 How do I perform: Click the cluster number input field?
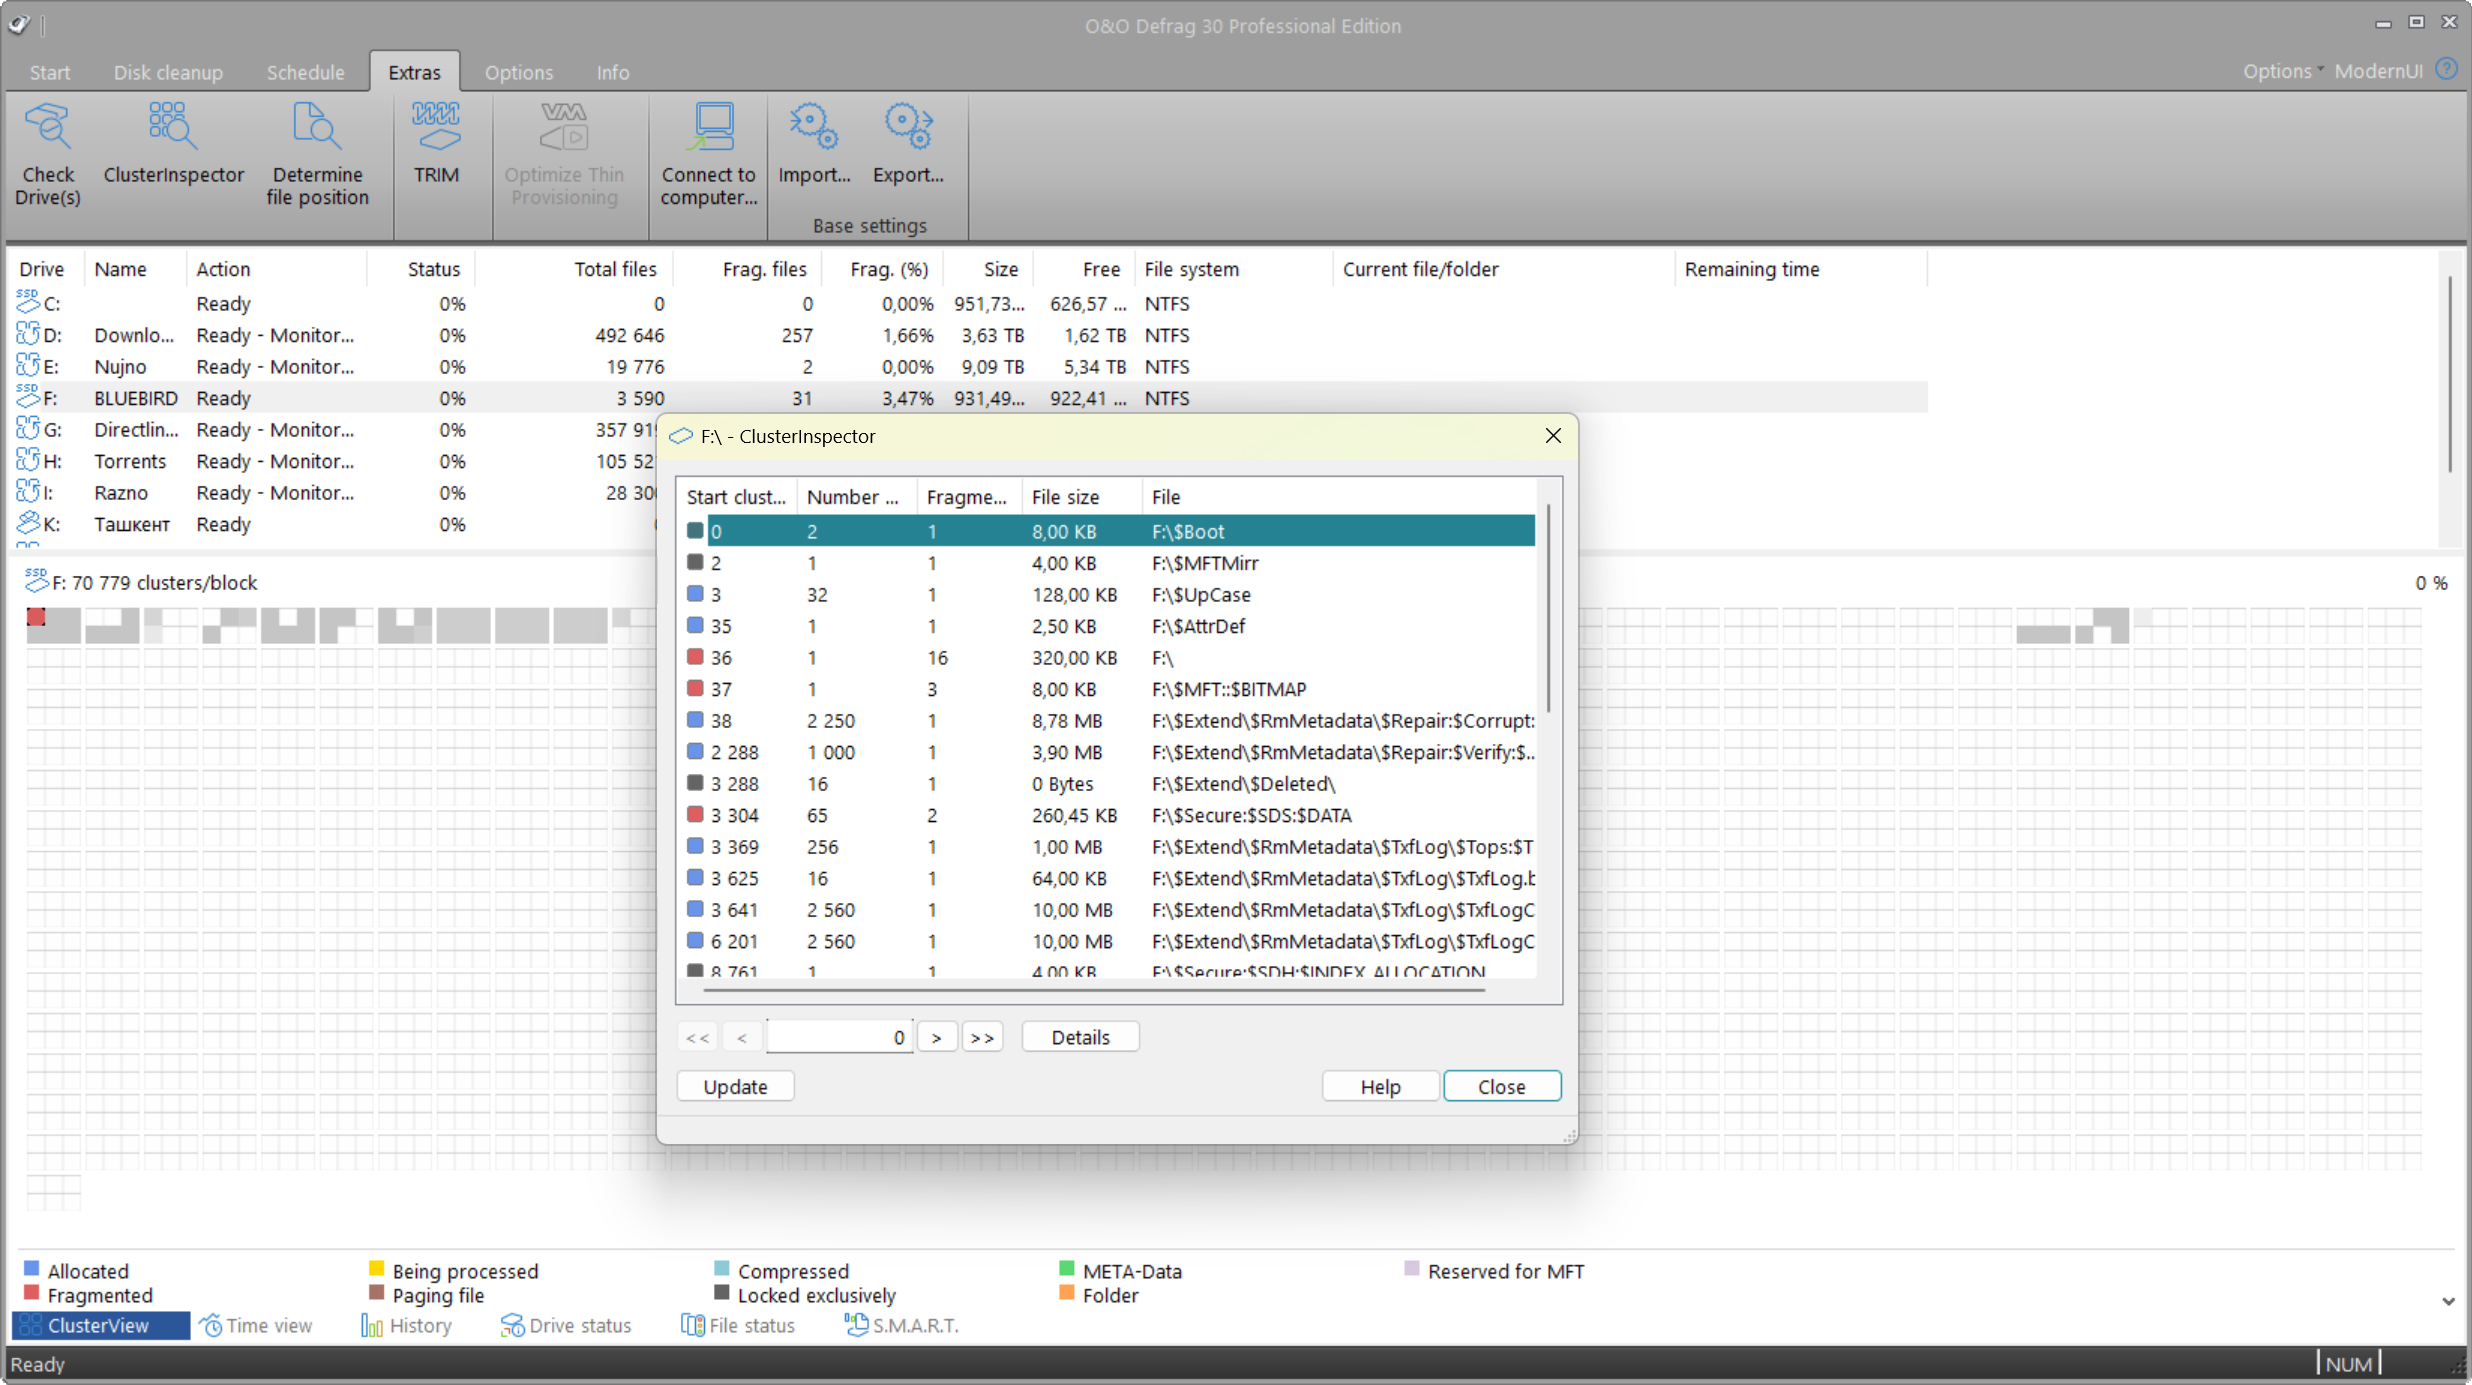click(x=838, y=1037)
